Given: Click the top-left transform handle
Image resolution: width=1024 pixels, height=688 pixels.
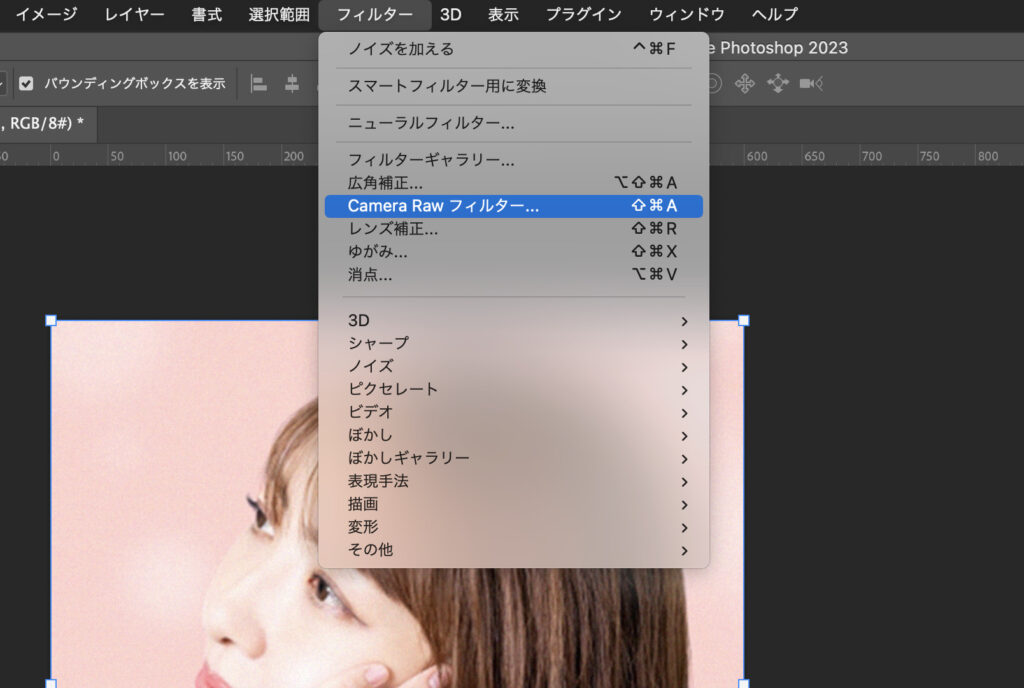Looking at the screenshot, I should (x=51, y=321).
